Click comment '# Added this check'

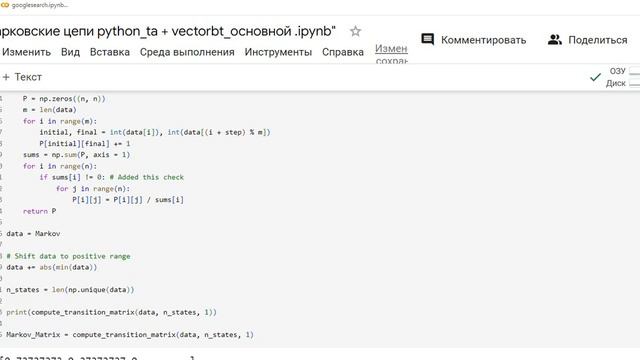(x=147, y=177)
